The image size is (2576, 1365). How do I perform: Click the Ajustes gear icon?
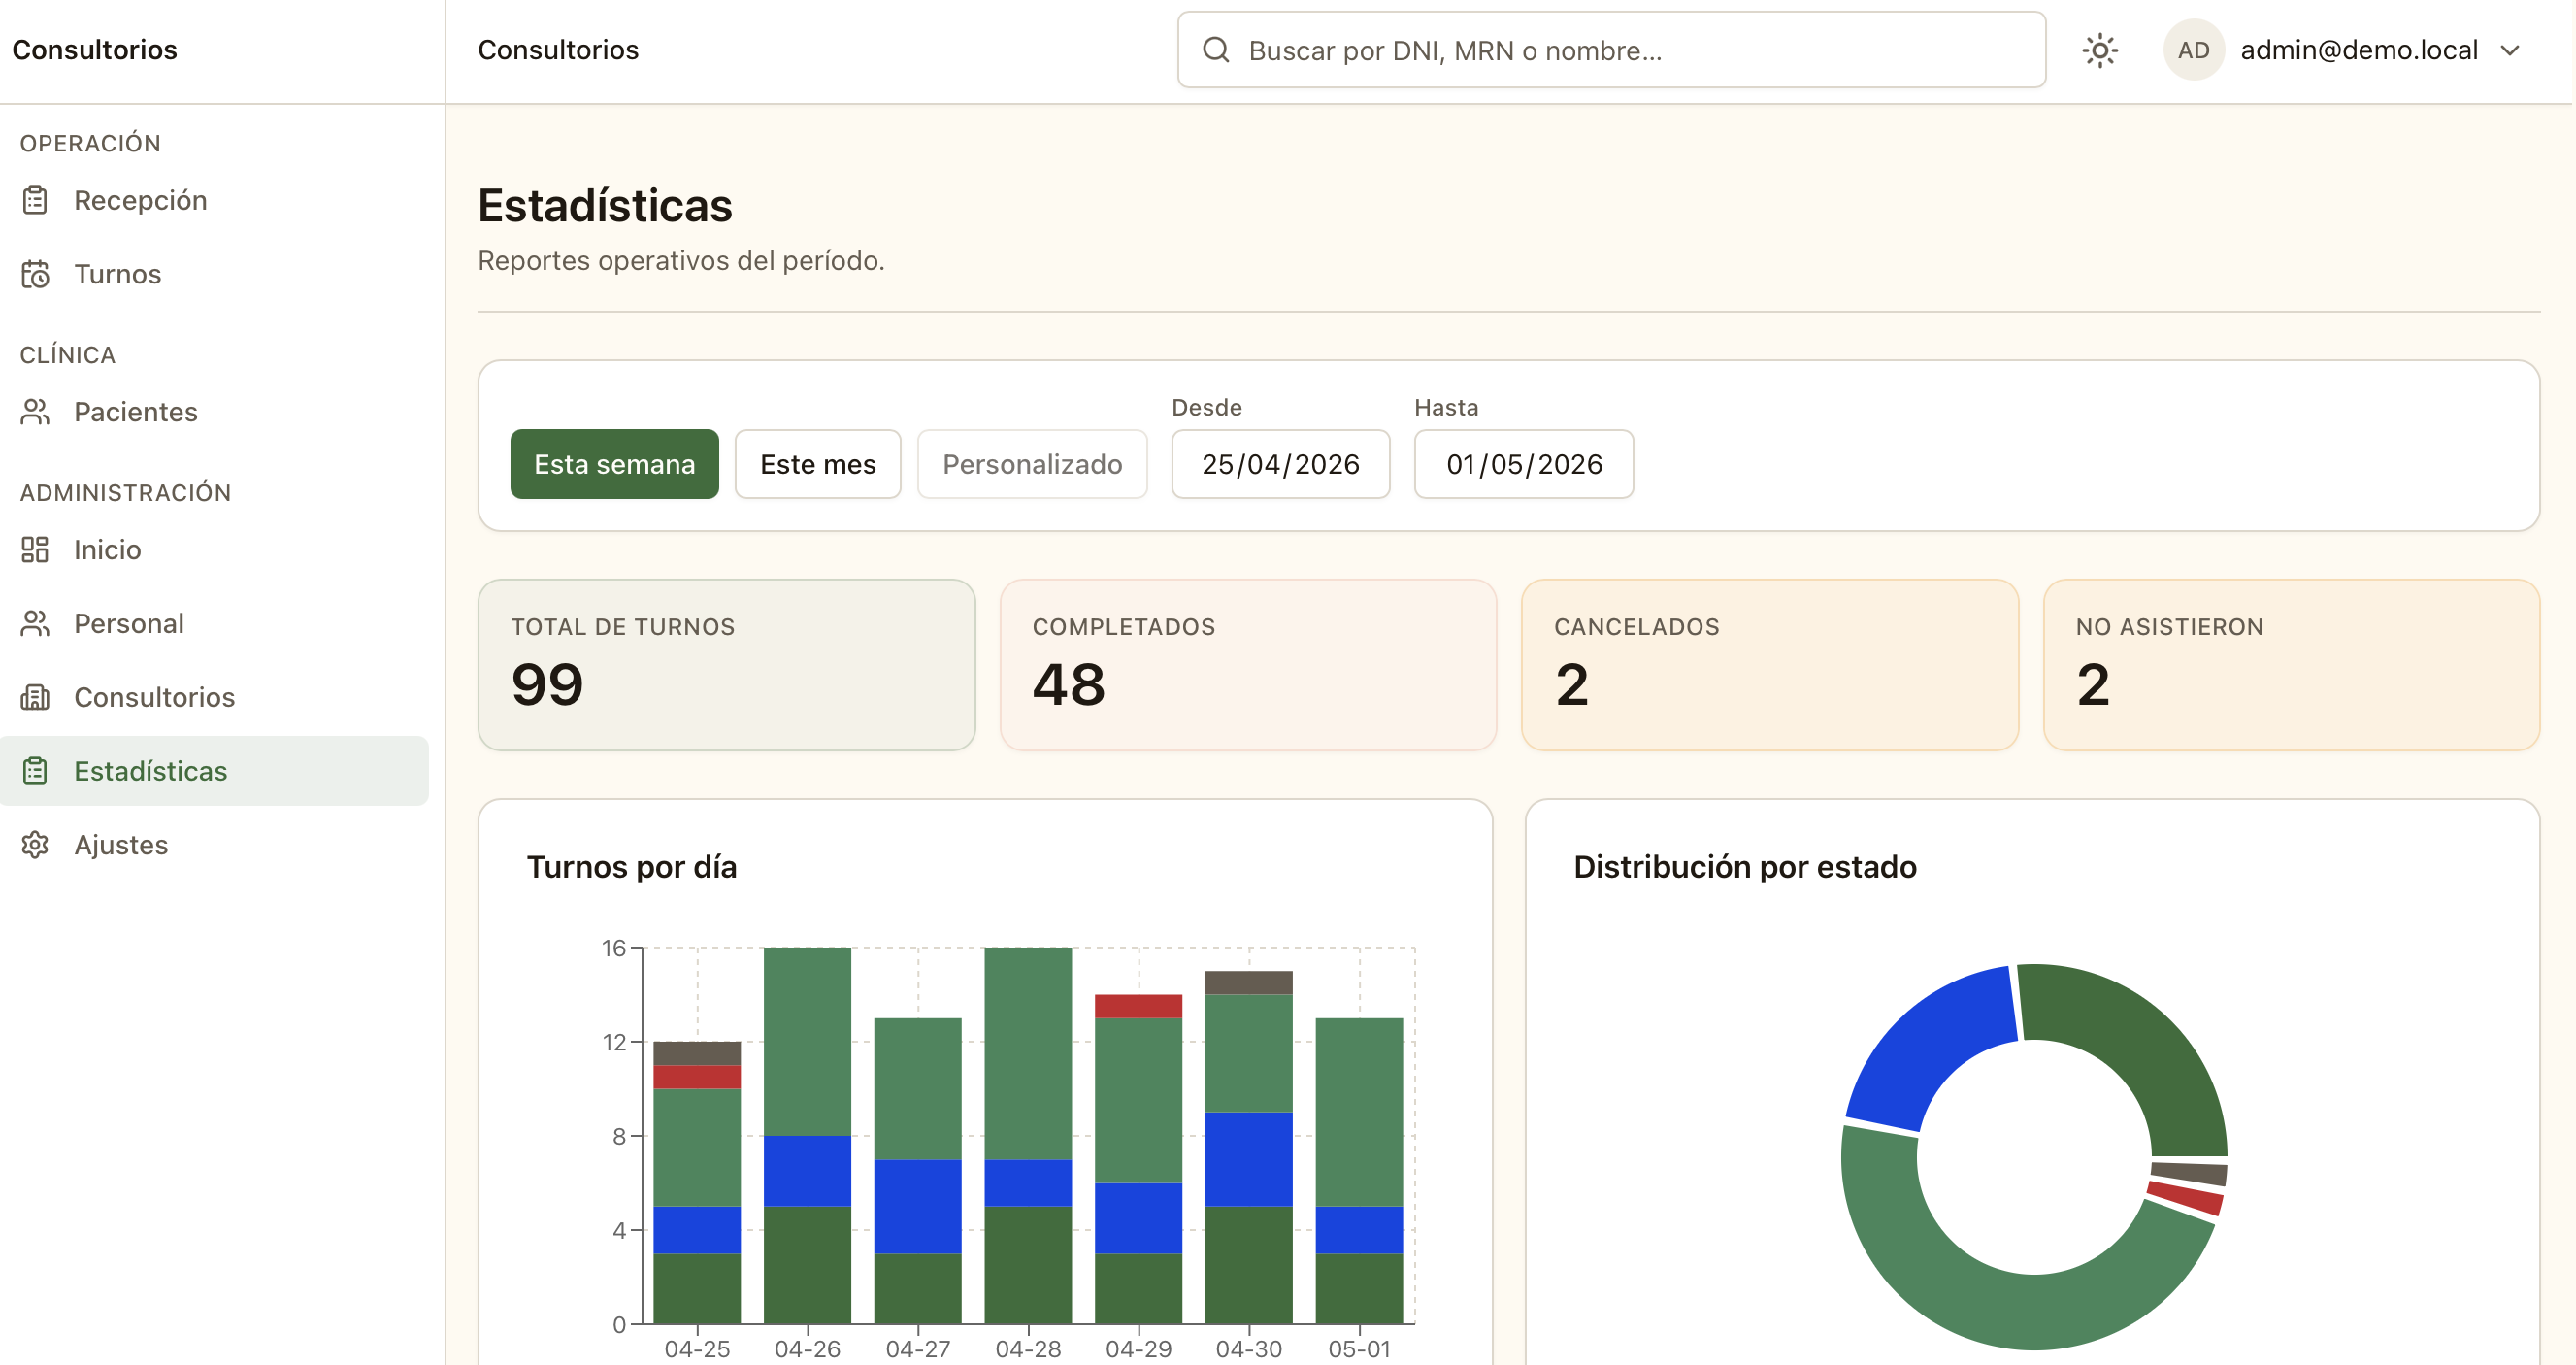35,845
